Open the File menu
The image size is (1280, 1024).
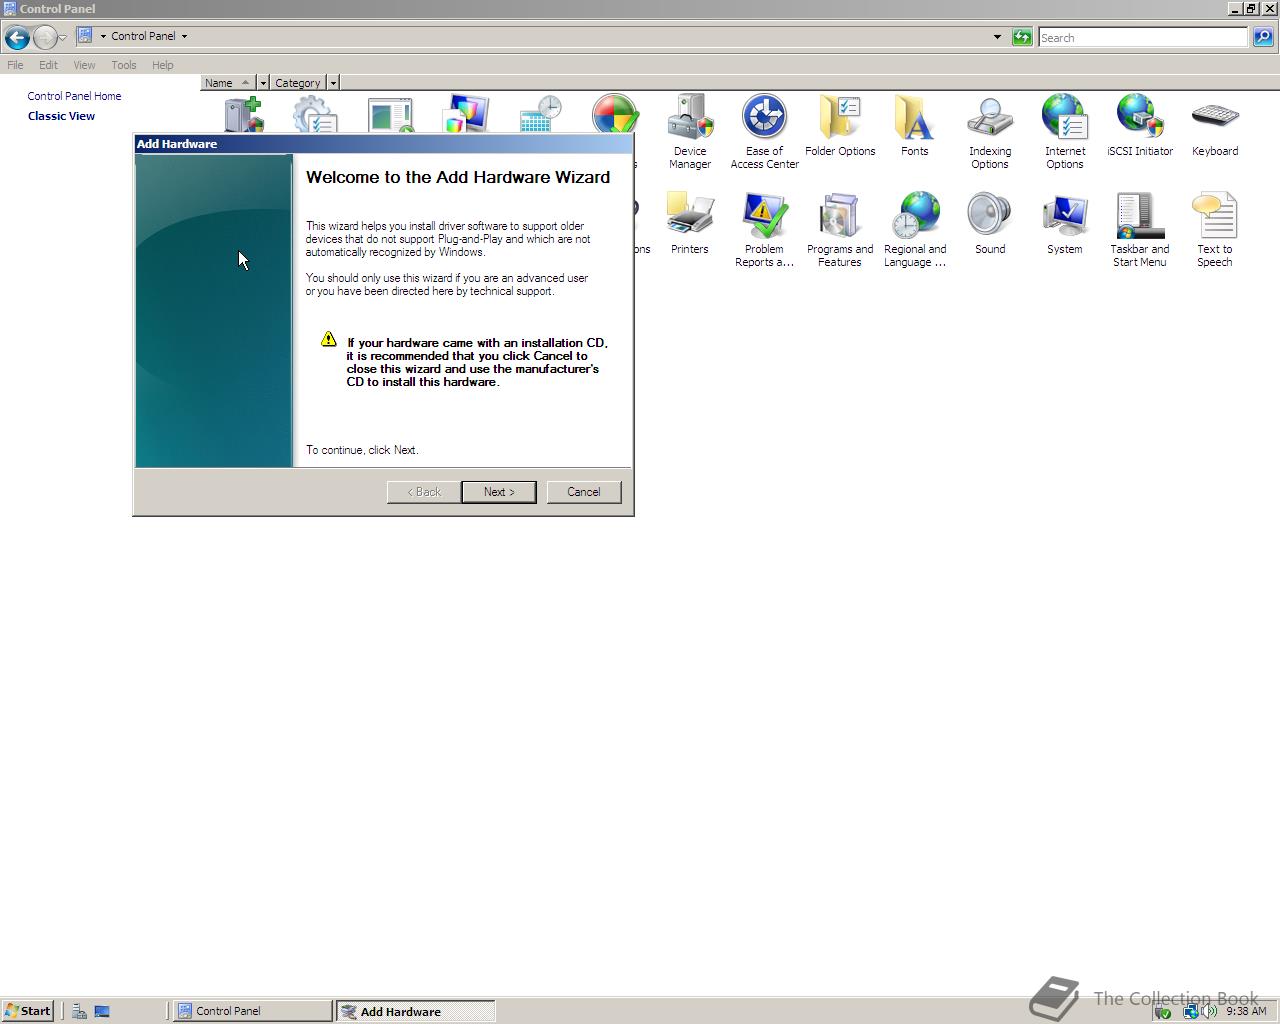(x=15, y=65)
